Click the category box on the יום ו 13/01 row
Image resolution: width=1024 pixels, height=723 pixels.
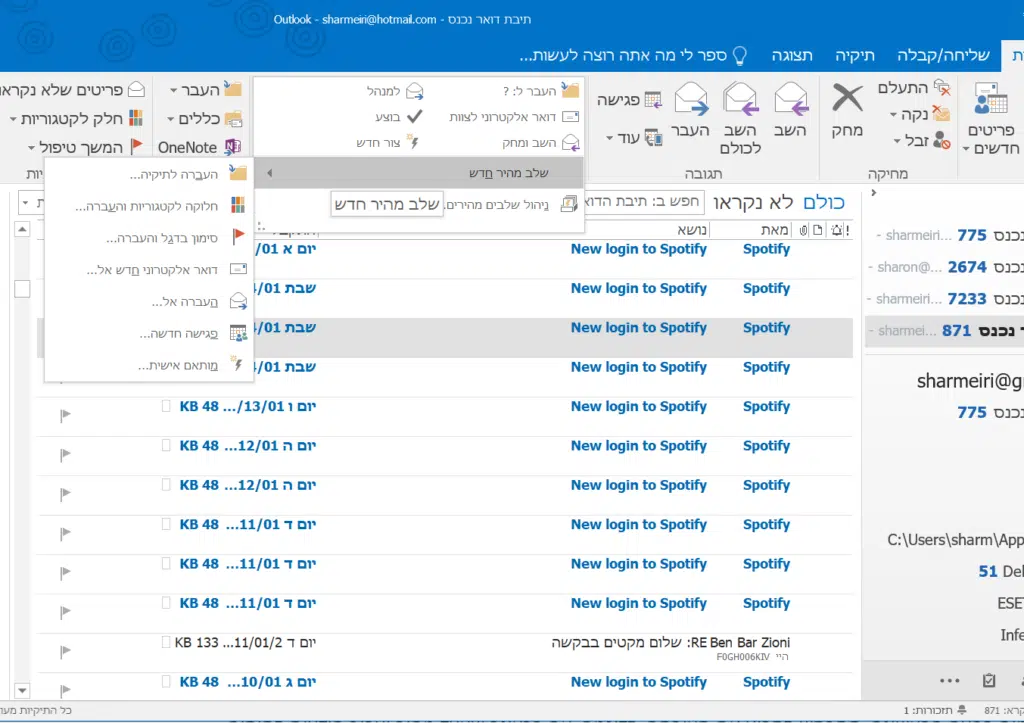click(166, 406)
